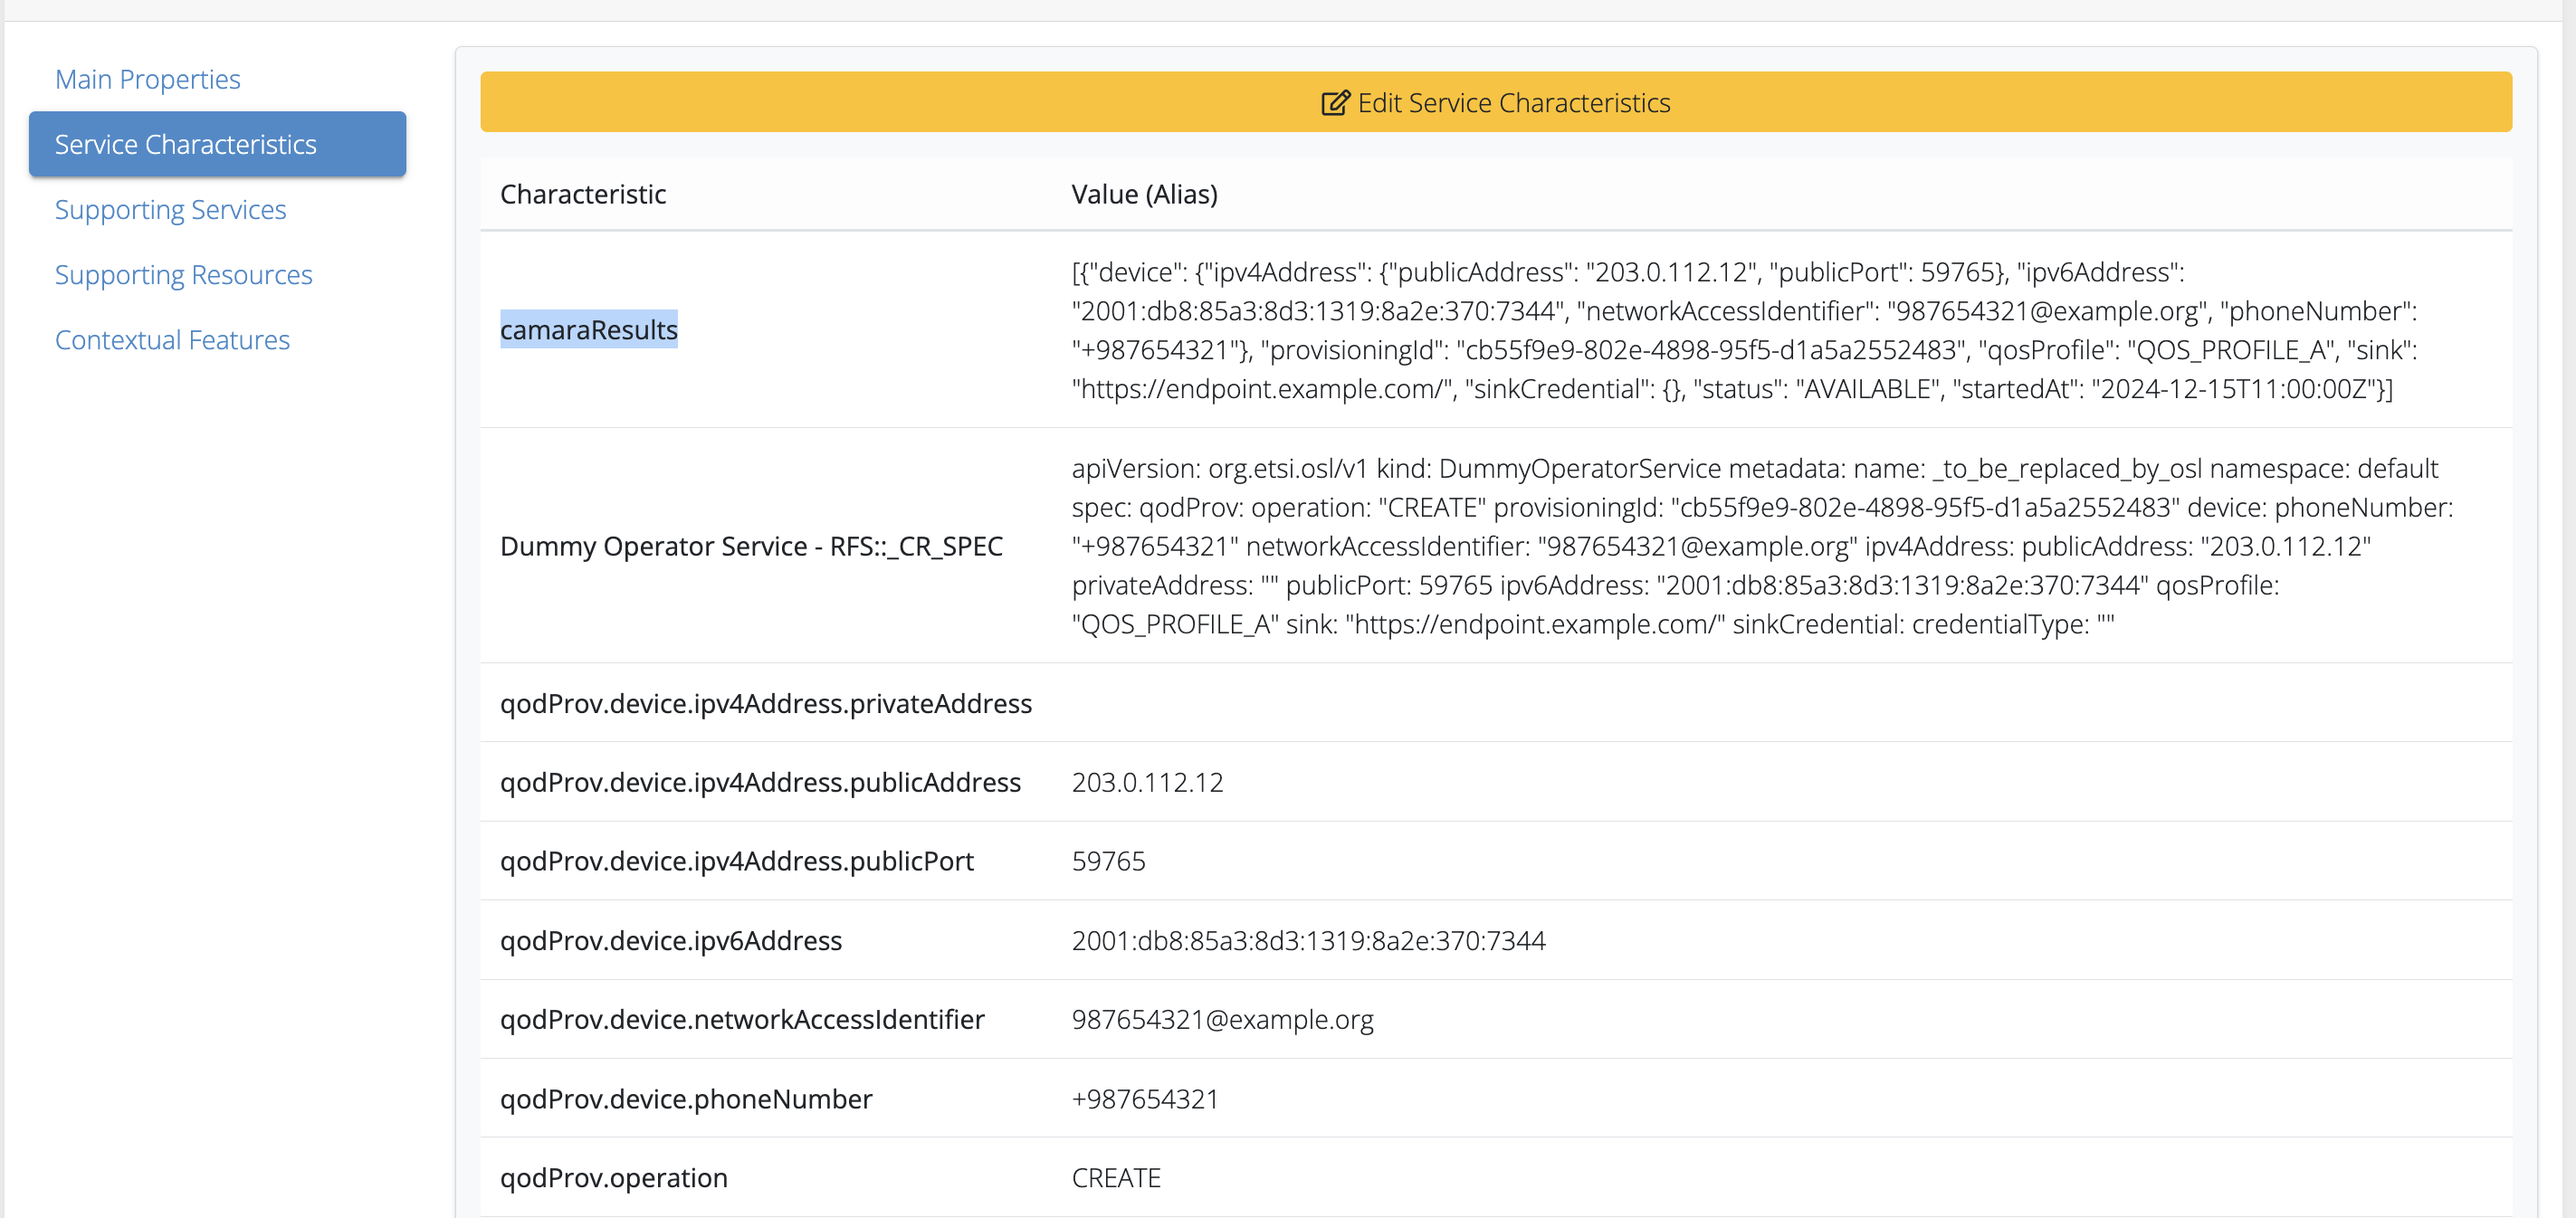The height and width of the screenshot is (1218, 2576).
Task: Go to Contextual Features tab
Action: coord(172,340)
